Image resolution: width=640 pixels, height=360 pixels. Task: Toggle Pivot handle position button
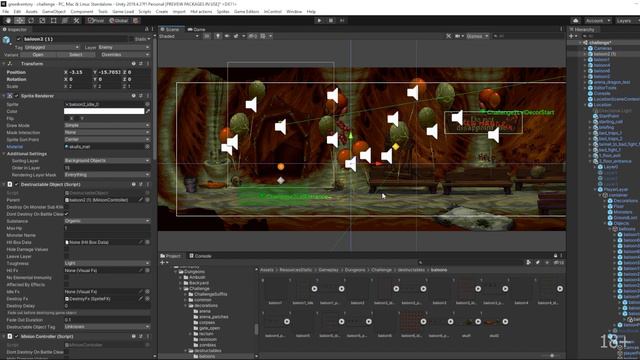pos(96,20)
